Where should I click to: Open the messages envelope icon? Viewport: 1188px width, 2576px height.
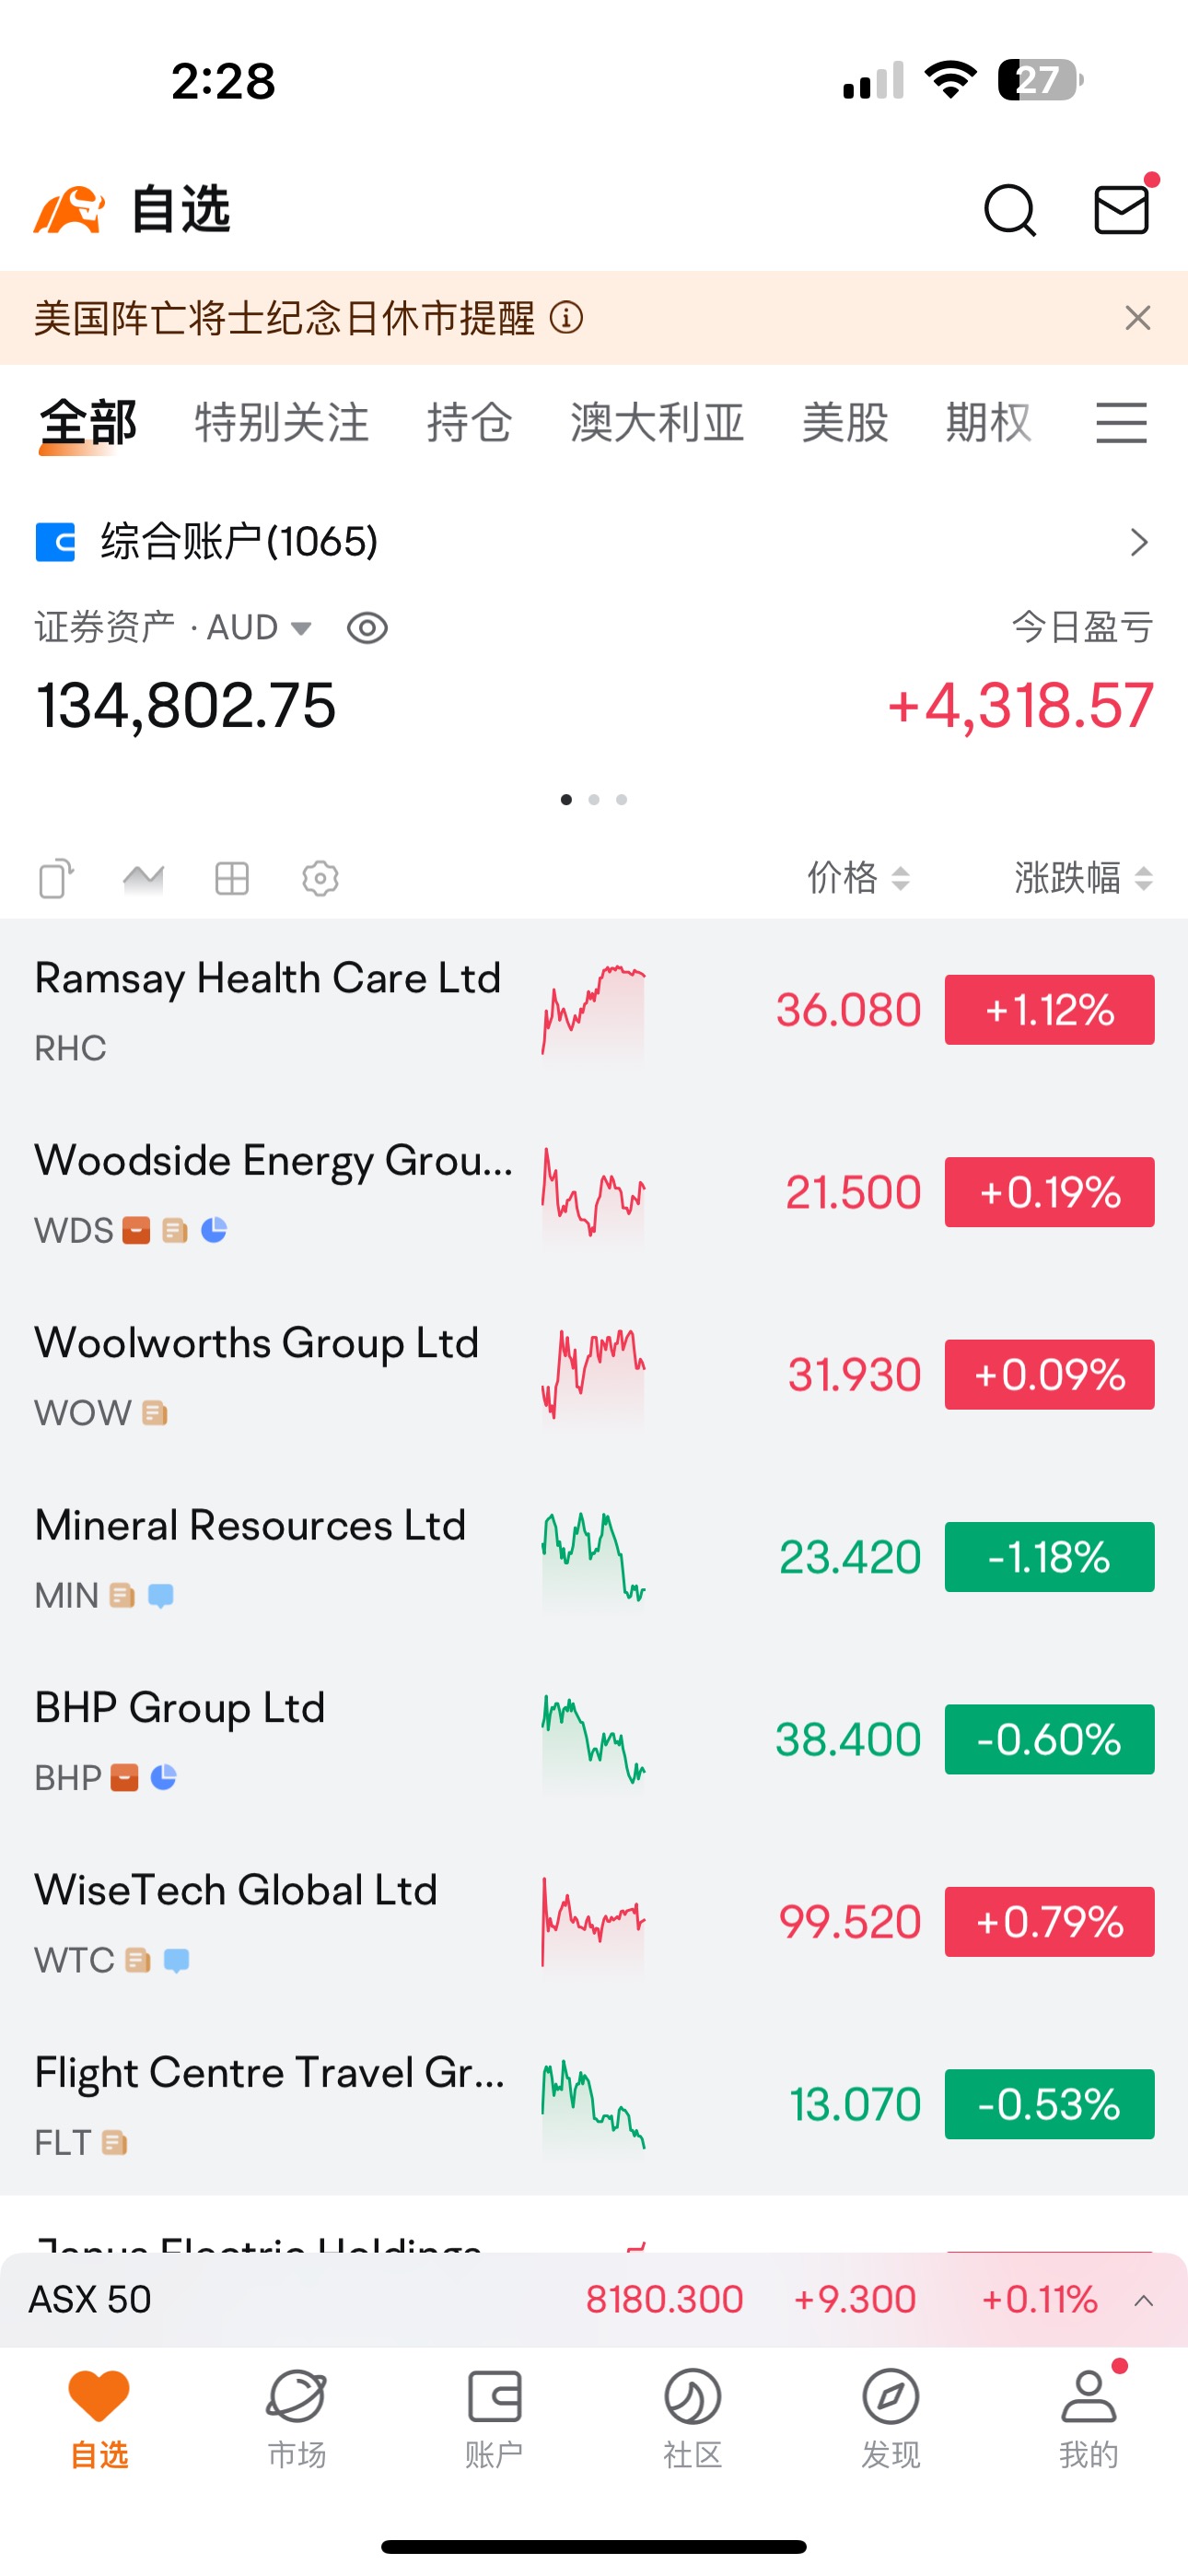point(1122,209)
